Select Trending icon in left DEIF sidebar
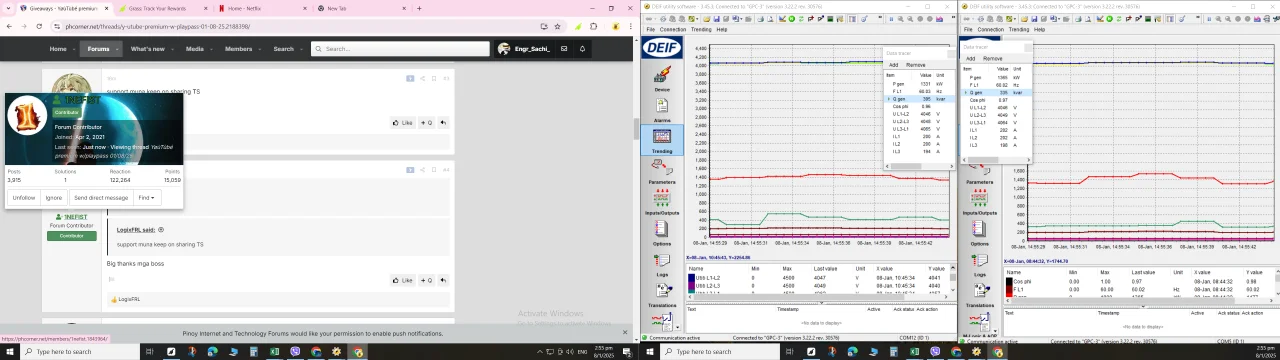 tap(662, 139)
